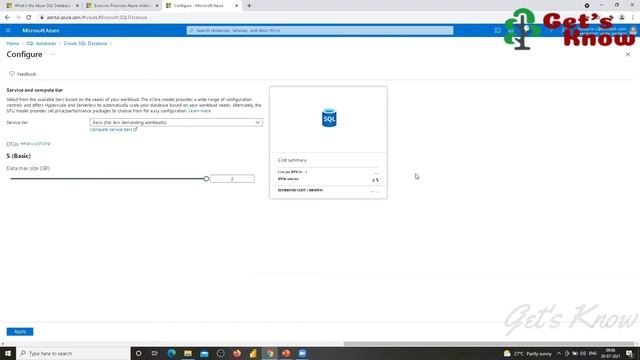Close the Exercise Provision Azure tab

(x=157, y=6)
